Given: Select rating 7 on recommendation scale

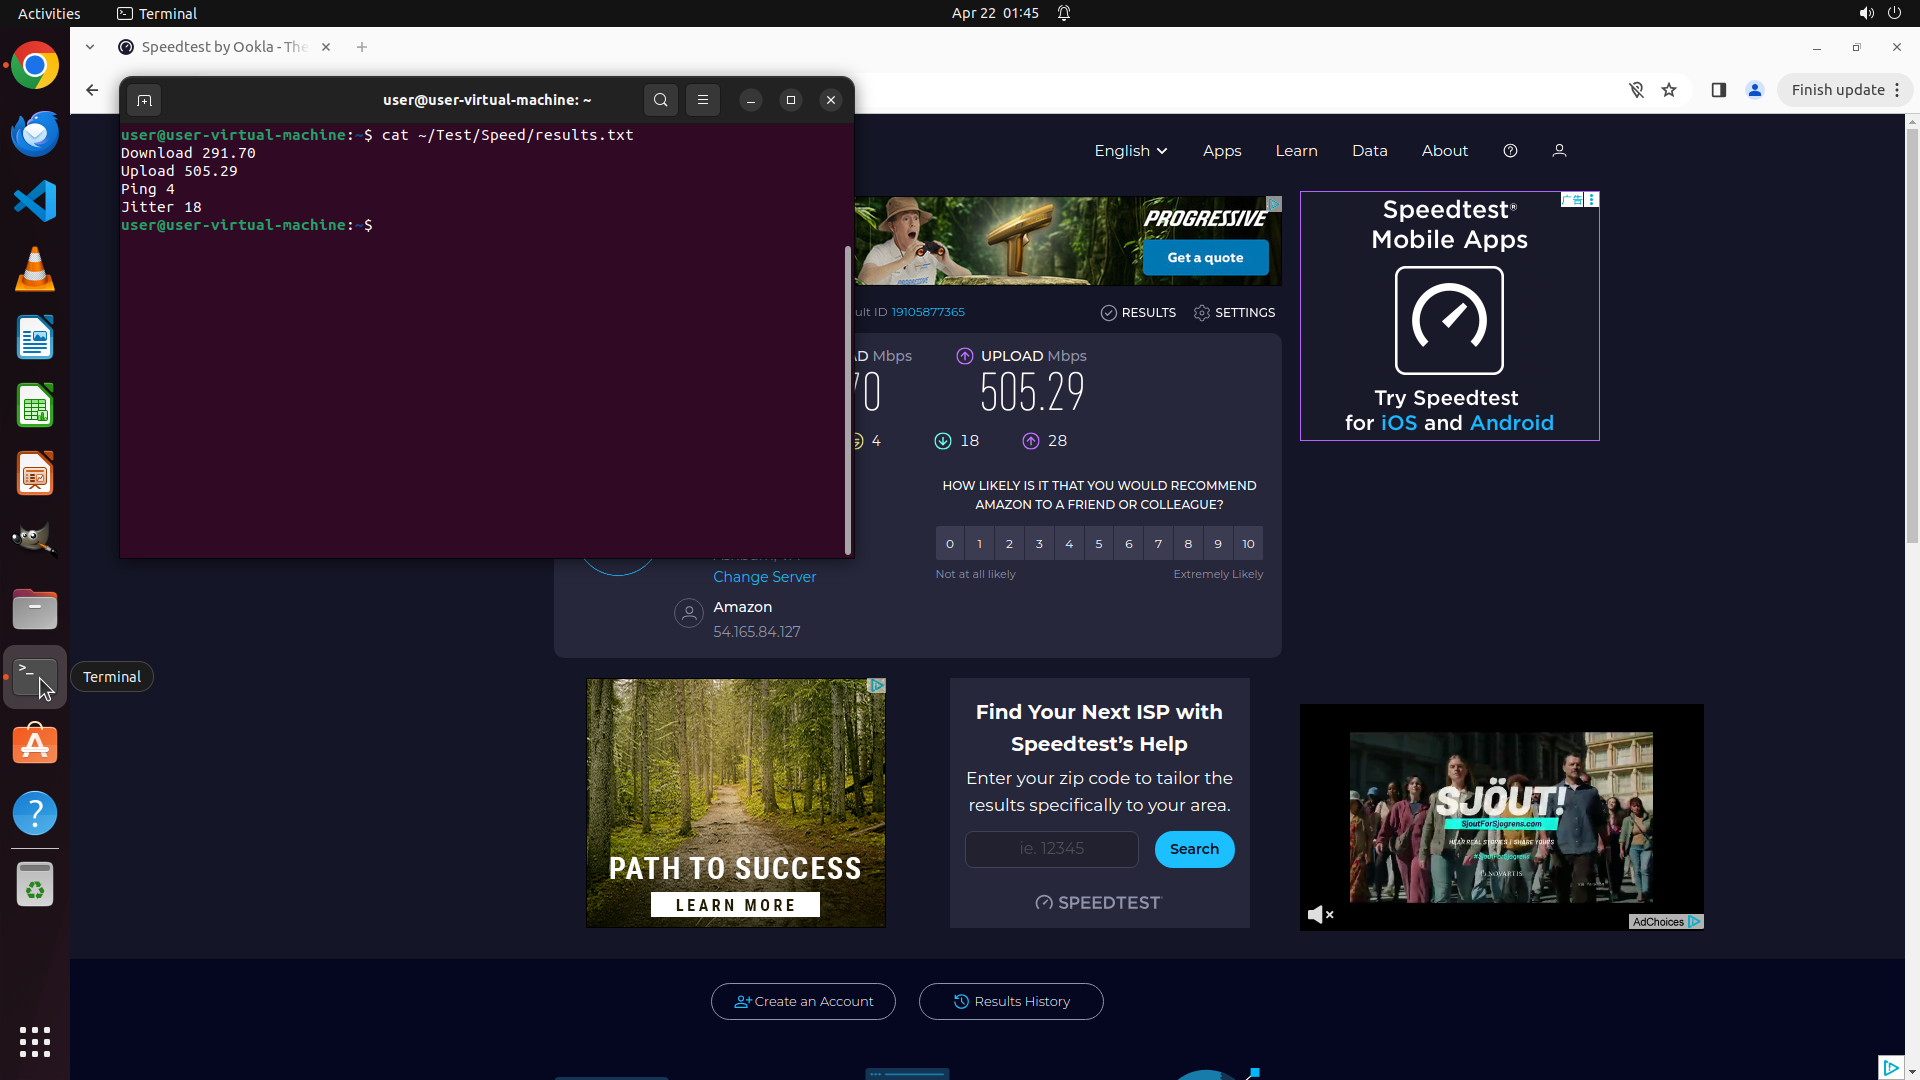Looking at the screenshot, I should (x=1158, y=544).
